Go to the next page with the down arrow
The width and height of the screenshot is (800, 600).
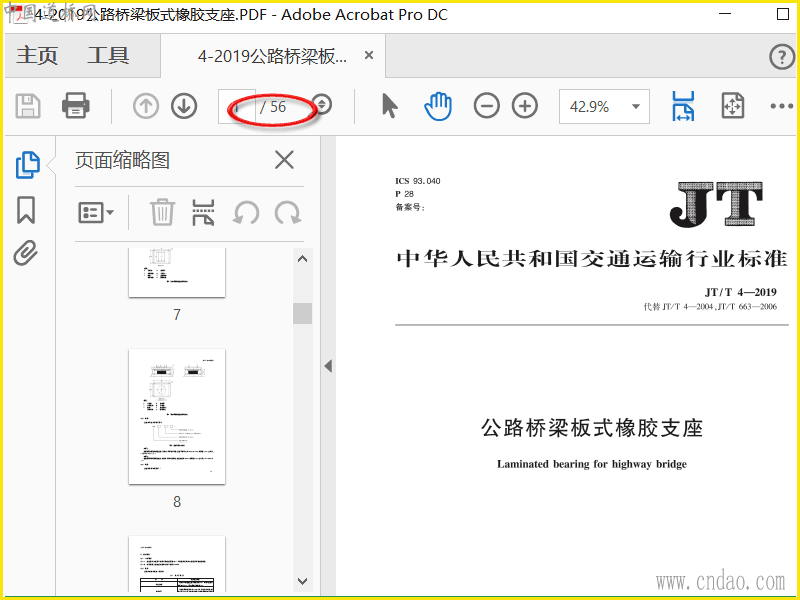pos(184,106)
